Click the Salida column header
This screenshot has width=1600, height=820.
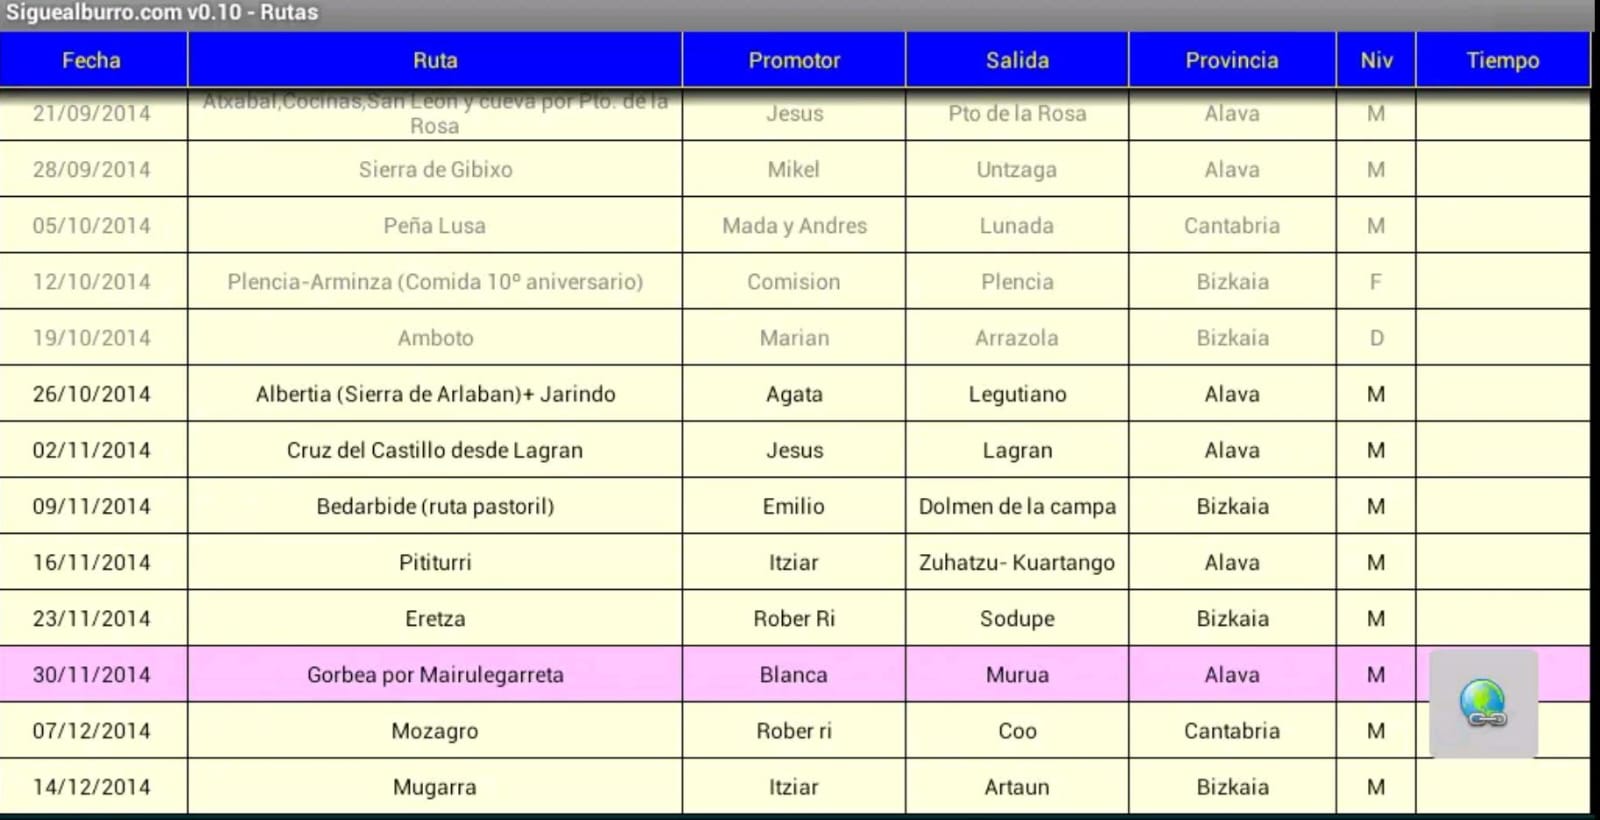click(x=1017, y=60)
